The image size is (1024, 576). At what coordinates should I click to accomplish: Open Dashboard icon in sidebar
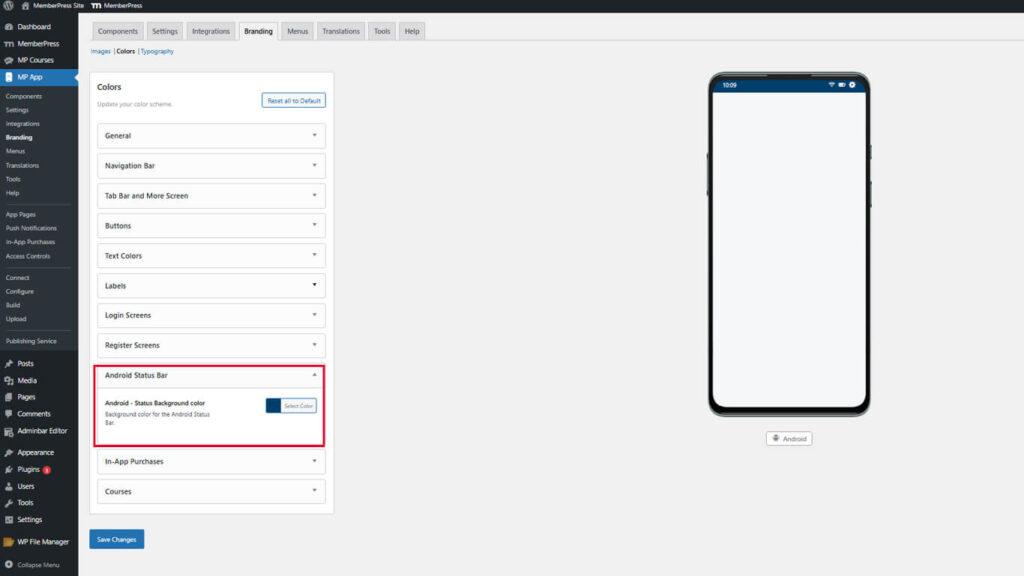coord(9,27)
